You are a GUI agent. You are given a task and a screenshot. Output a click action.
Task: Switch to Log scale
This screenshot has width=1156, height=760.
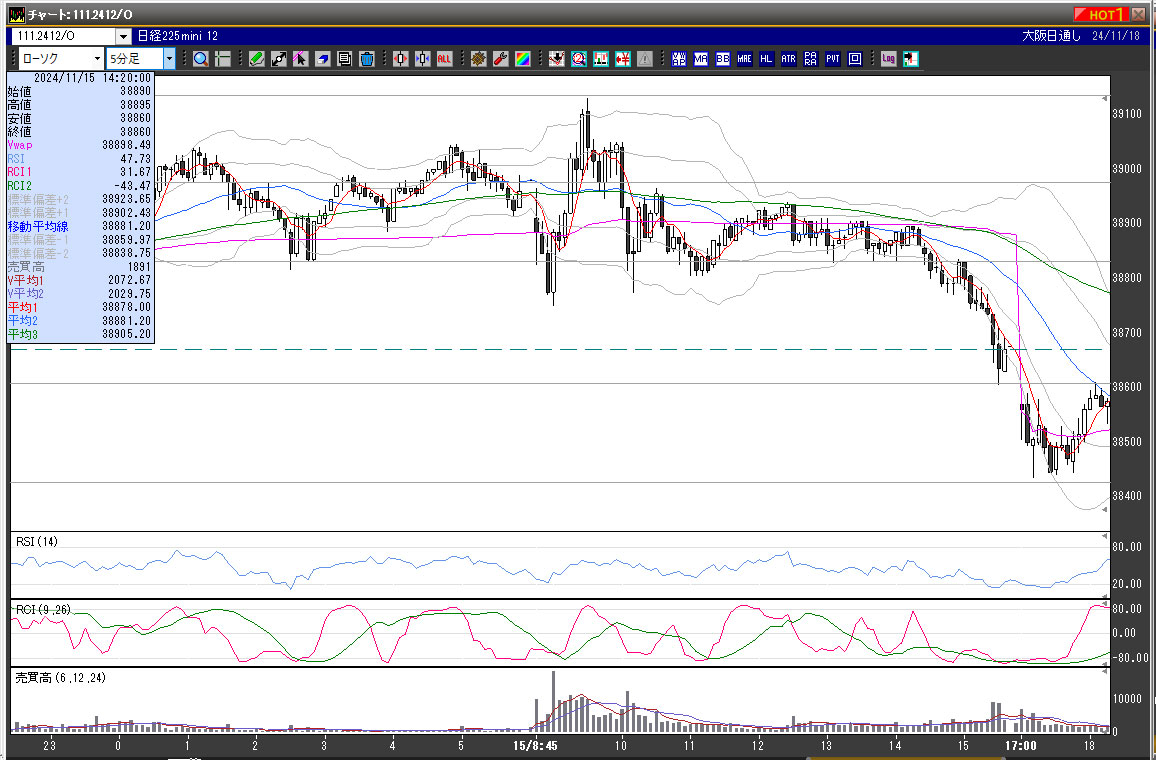pyautogui.click(x=888, y=59)
